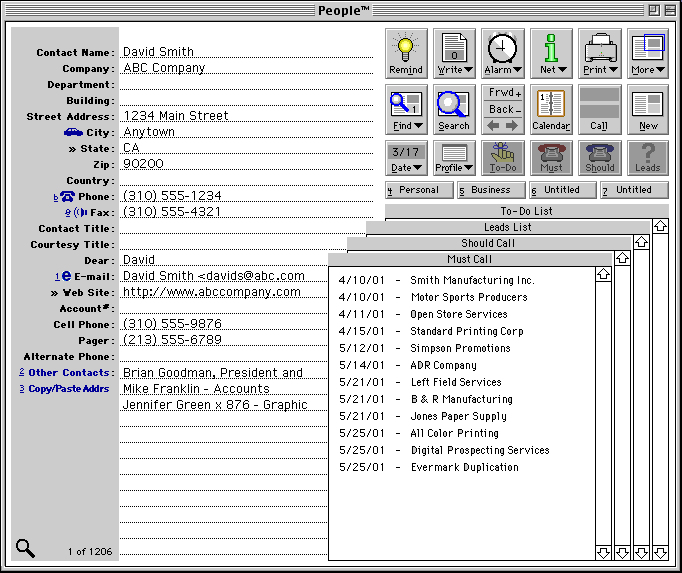
Task: Switch to the Business tab
Action: 491,190
